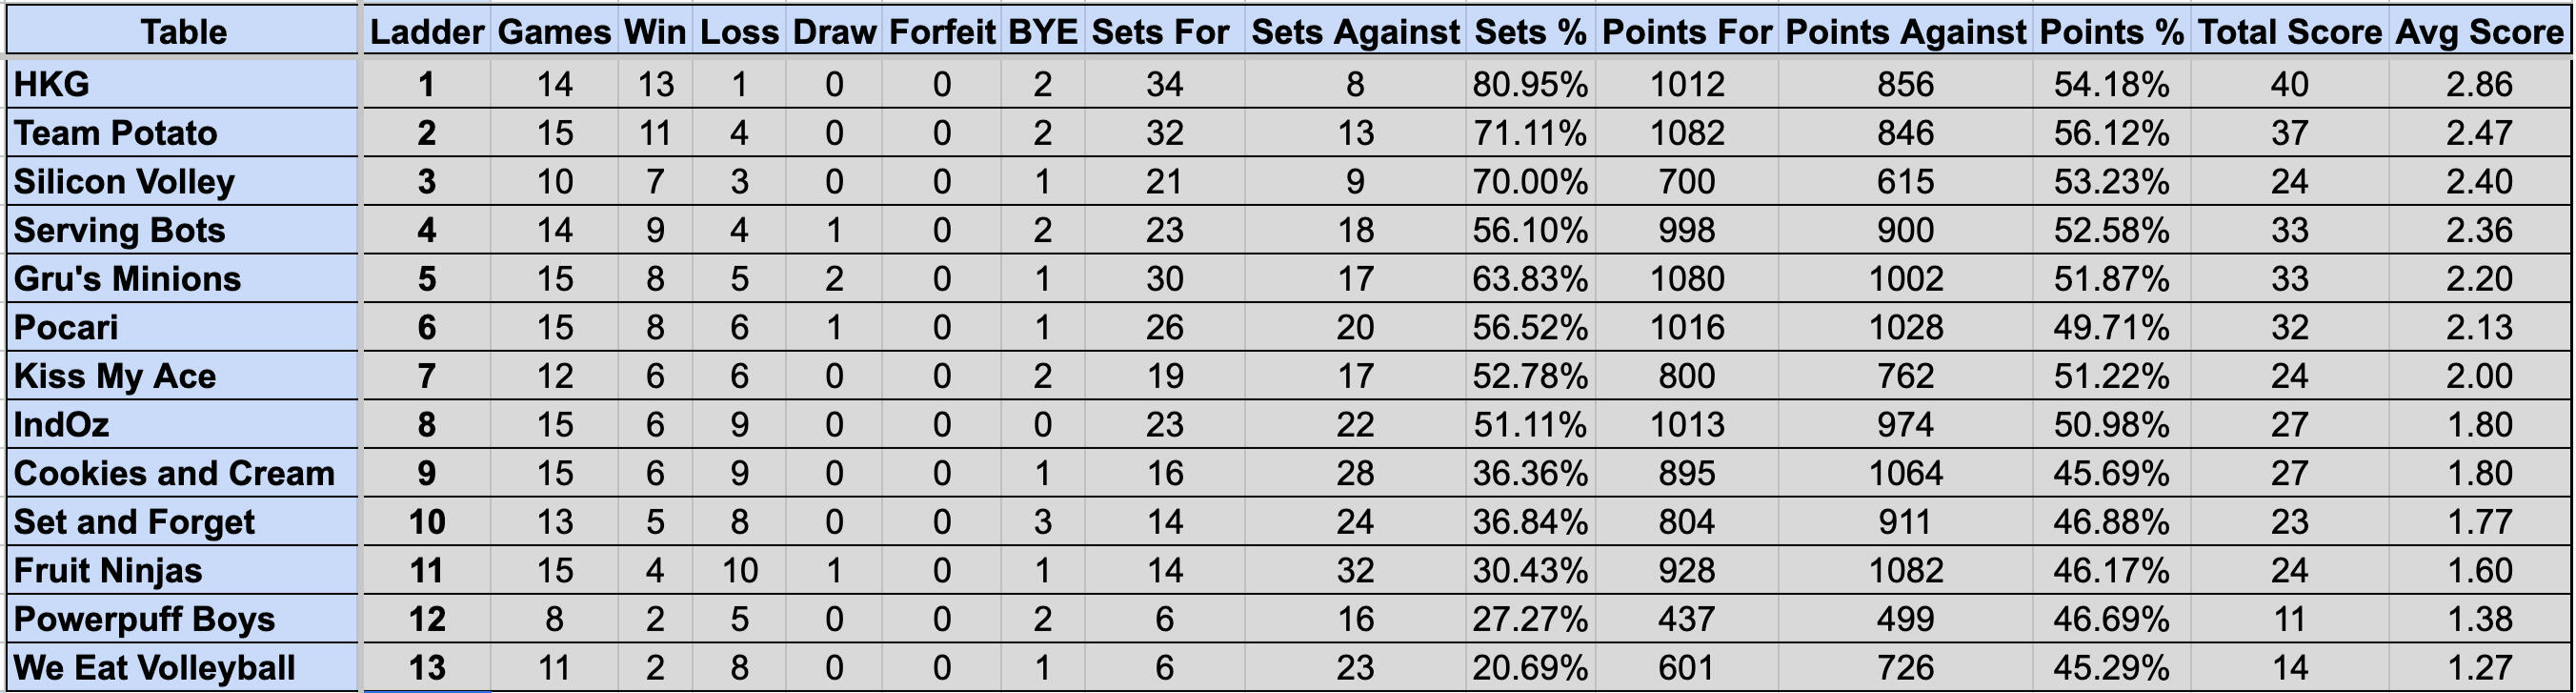Click the Points Against header cell
The width and height of the screenshot is (2576, 693).
point(1905,32)
